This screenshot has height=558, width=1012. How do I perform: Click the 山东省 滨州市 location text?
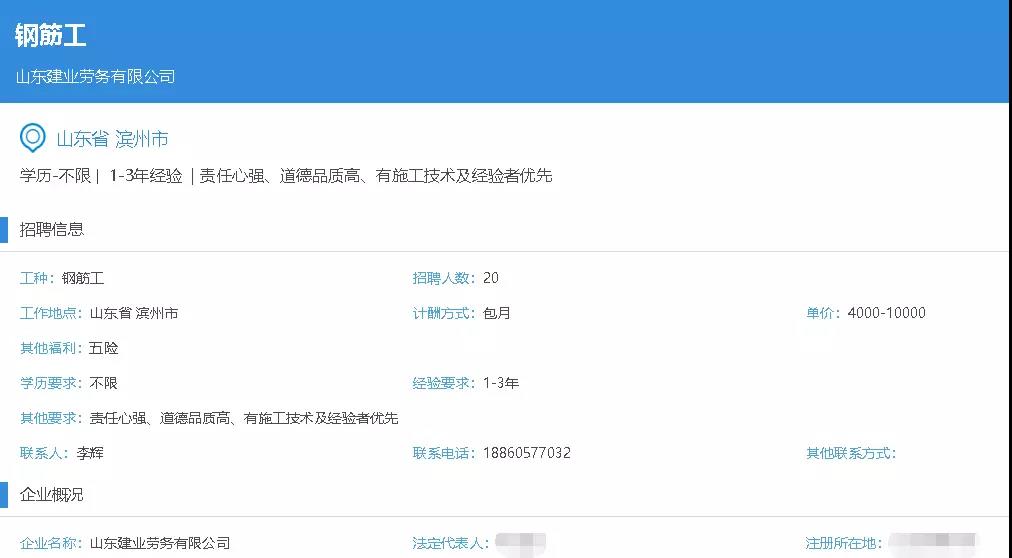pos(112,139)
